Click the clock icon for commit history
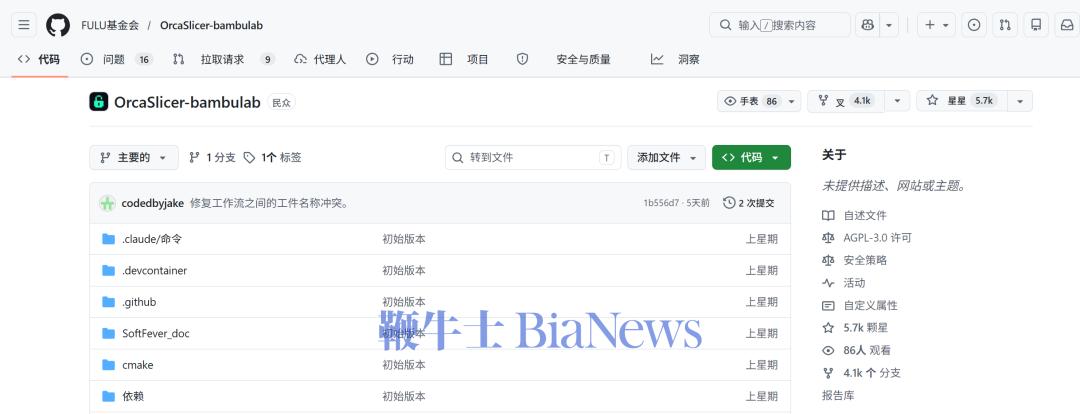This screenshot has width=1080, height=414. [x=729, y=203]
